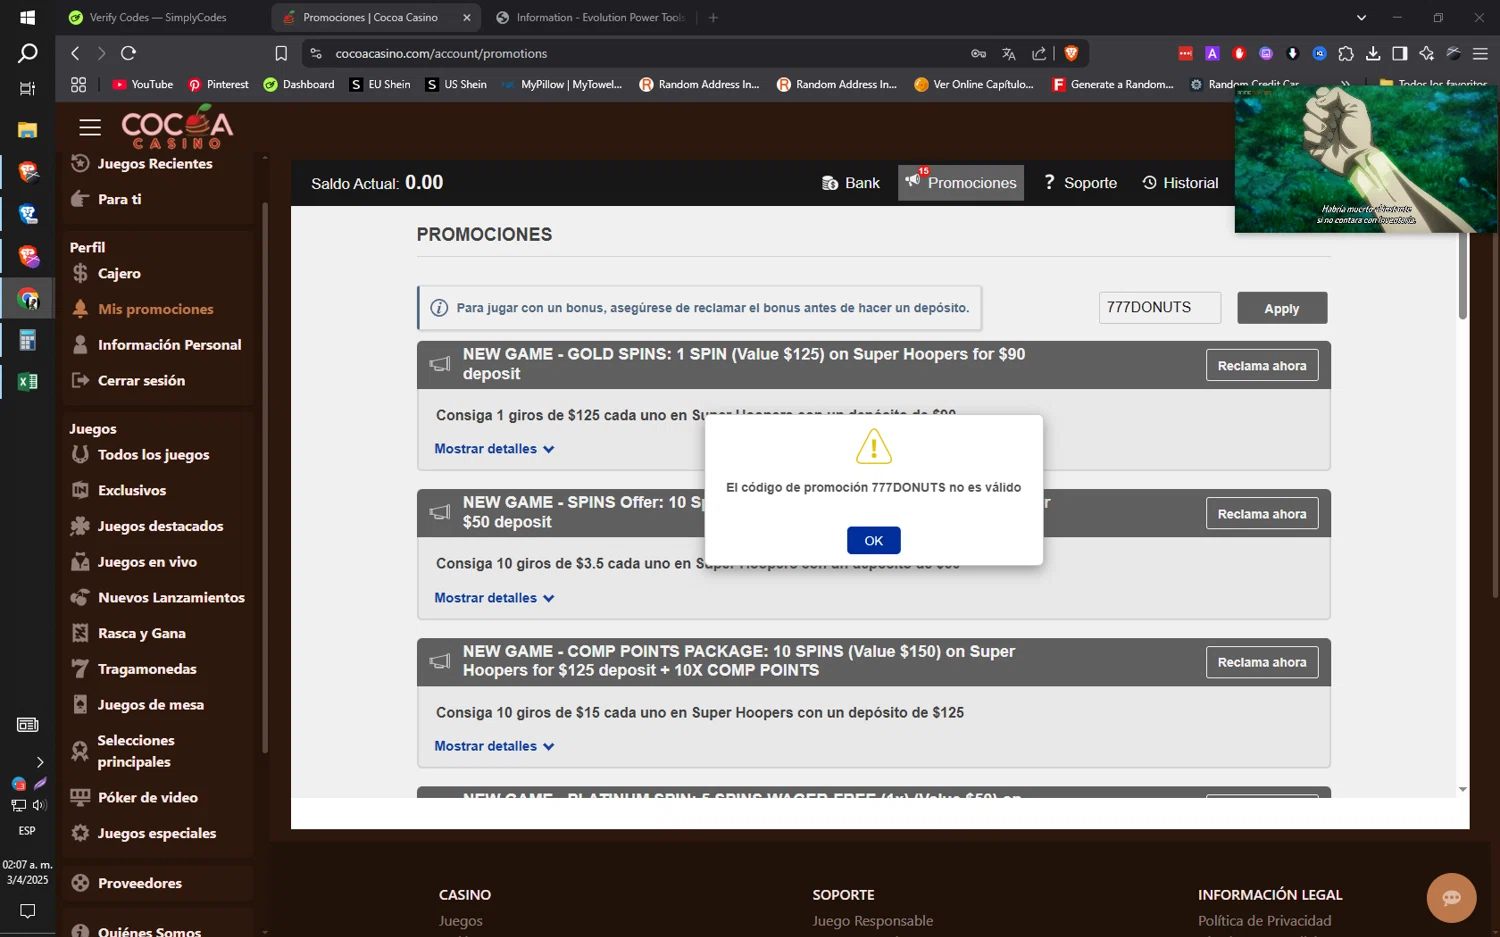Open the tab search dropdown arrow

click(x=1361, y=18)
